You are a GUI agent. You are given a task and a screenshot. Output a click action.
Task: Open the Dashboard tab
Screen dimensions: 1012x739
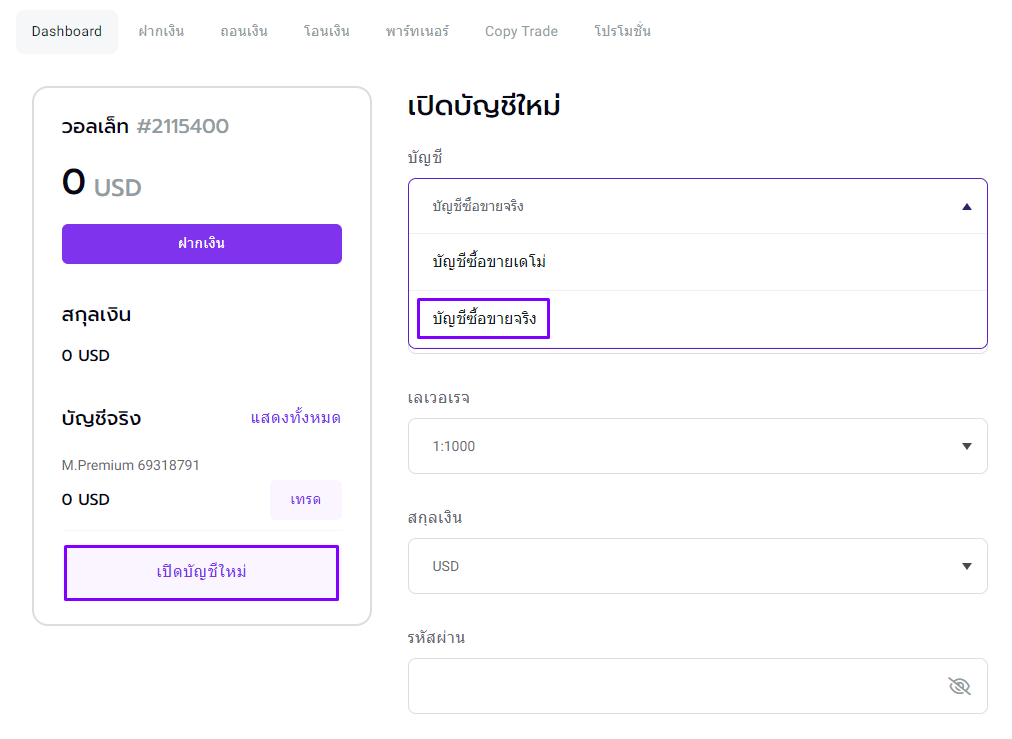[66, 32]
